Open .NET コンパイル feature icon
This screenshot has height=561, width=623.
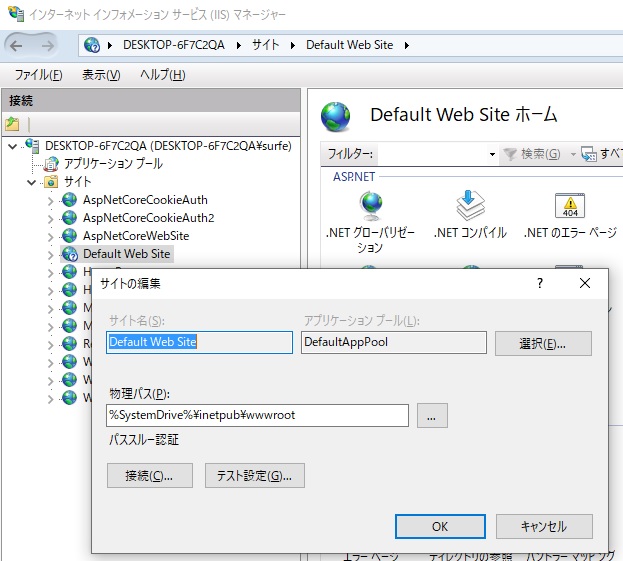click(470, 206)
